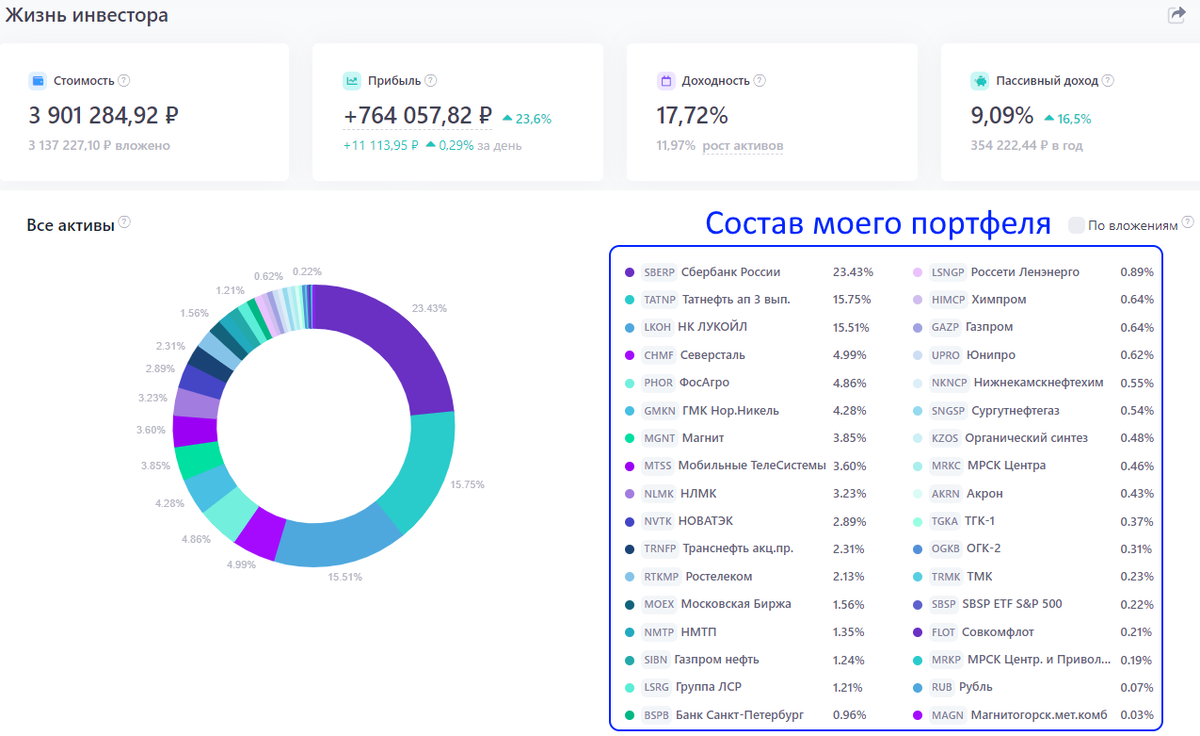Click the 17,72% yield value
This screenshot has height=736, width=1200.
tap(692, 116)
